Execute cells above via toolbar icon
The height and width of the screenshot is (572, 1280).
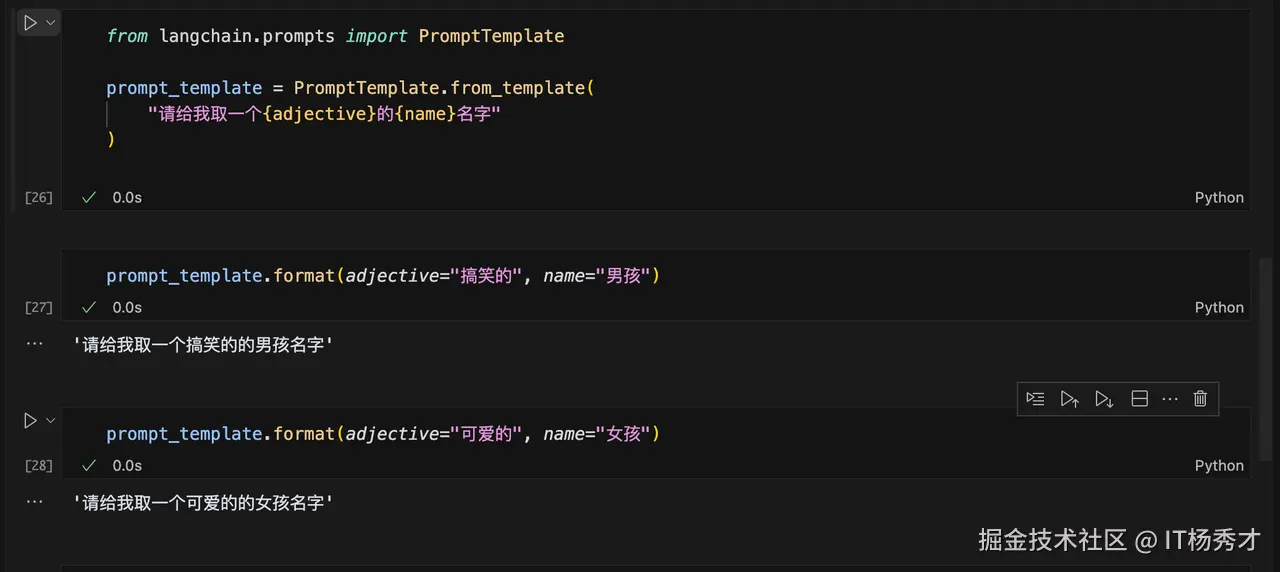1069,399
